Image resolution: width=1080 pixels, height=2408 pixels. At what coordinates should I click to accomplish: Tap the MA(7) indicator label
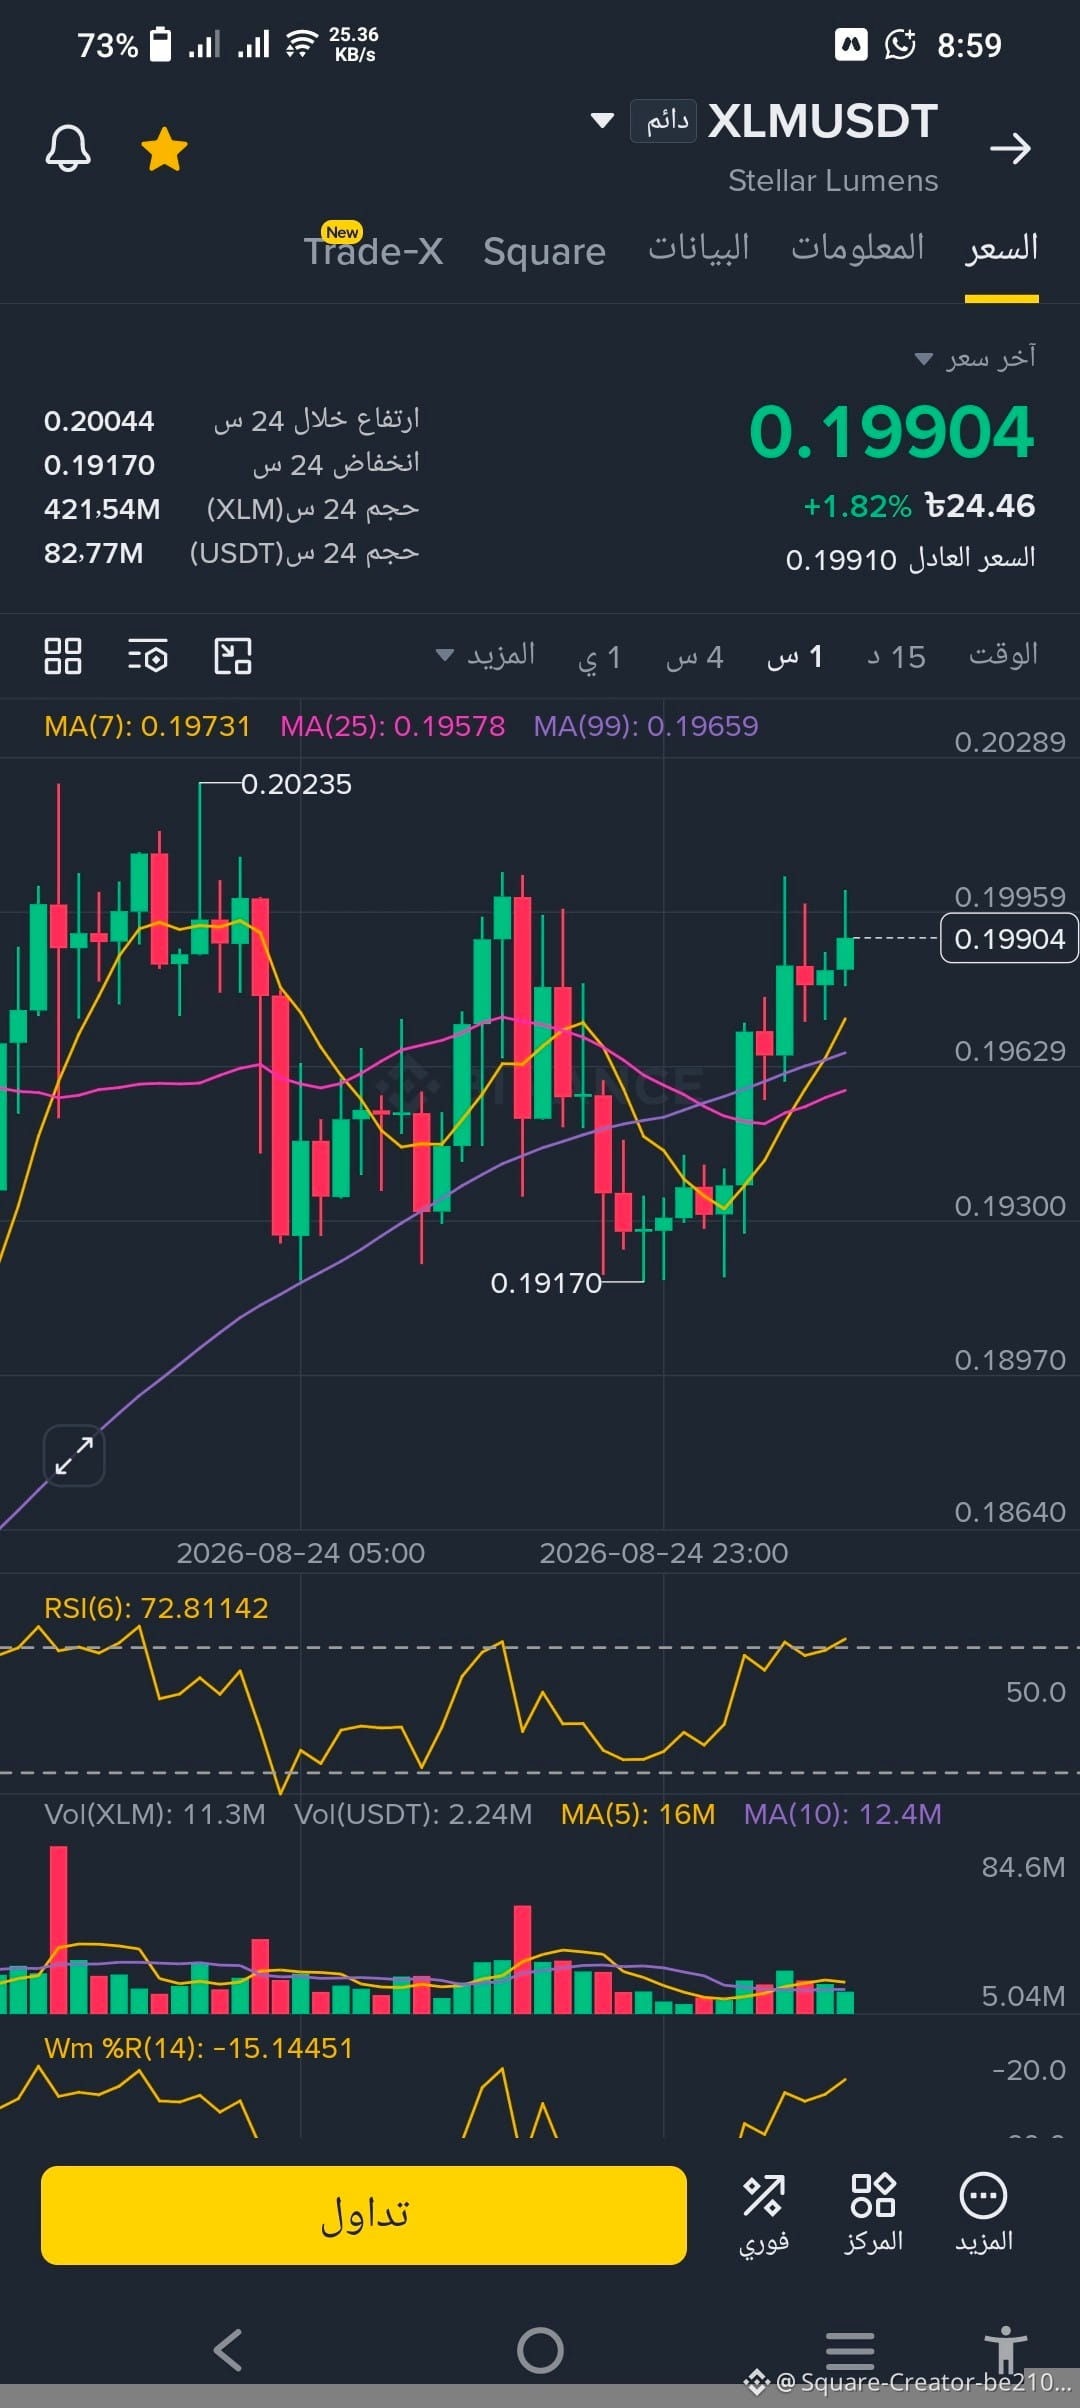point(147,726)
